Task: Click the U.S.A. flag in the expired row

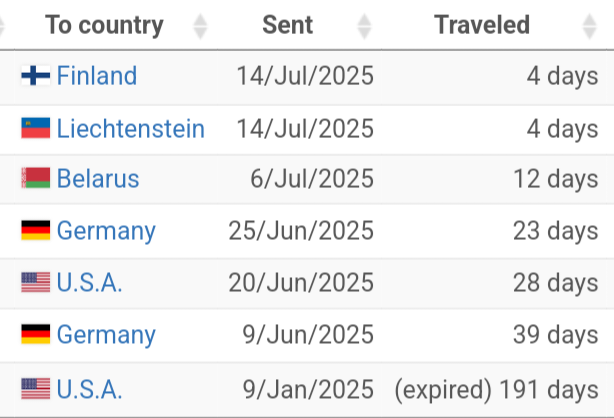Action: (36, 389)
